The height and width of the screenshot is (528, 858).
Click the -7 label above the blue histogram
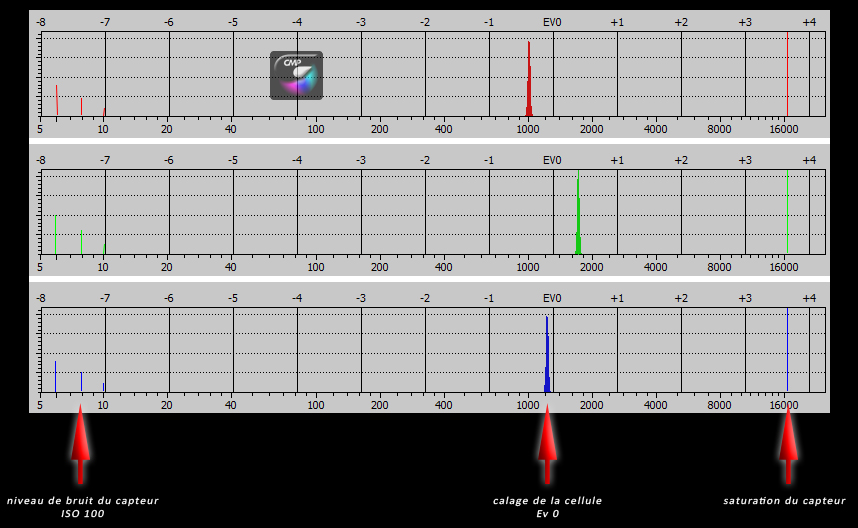coord(105,298)
